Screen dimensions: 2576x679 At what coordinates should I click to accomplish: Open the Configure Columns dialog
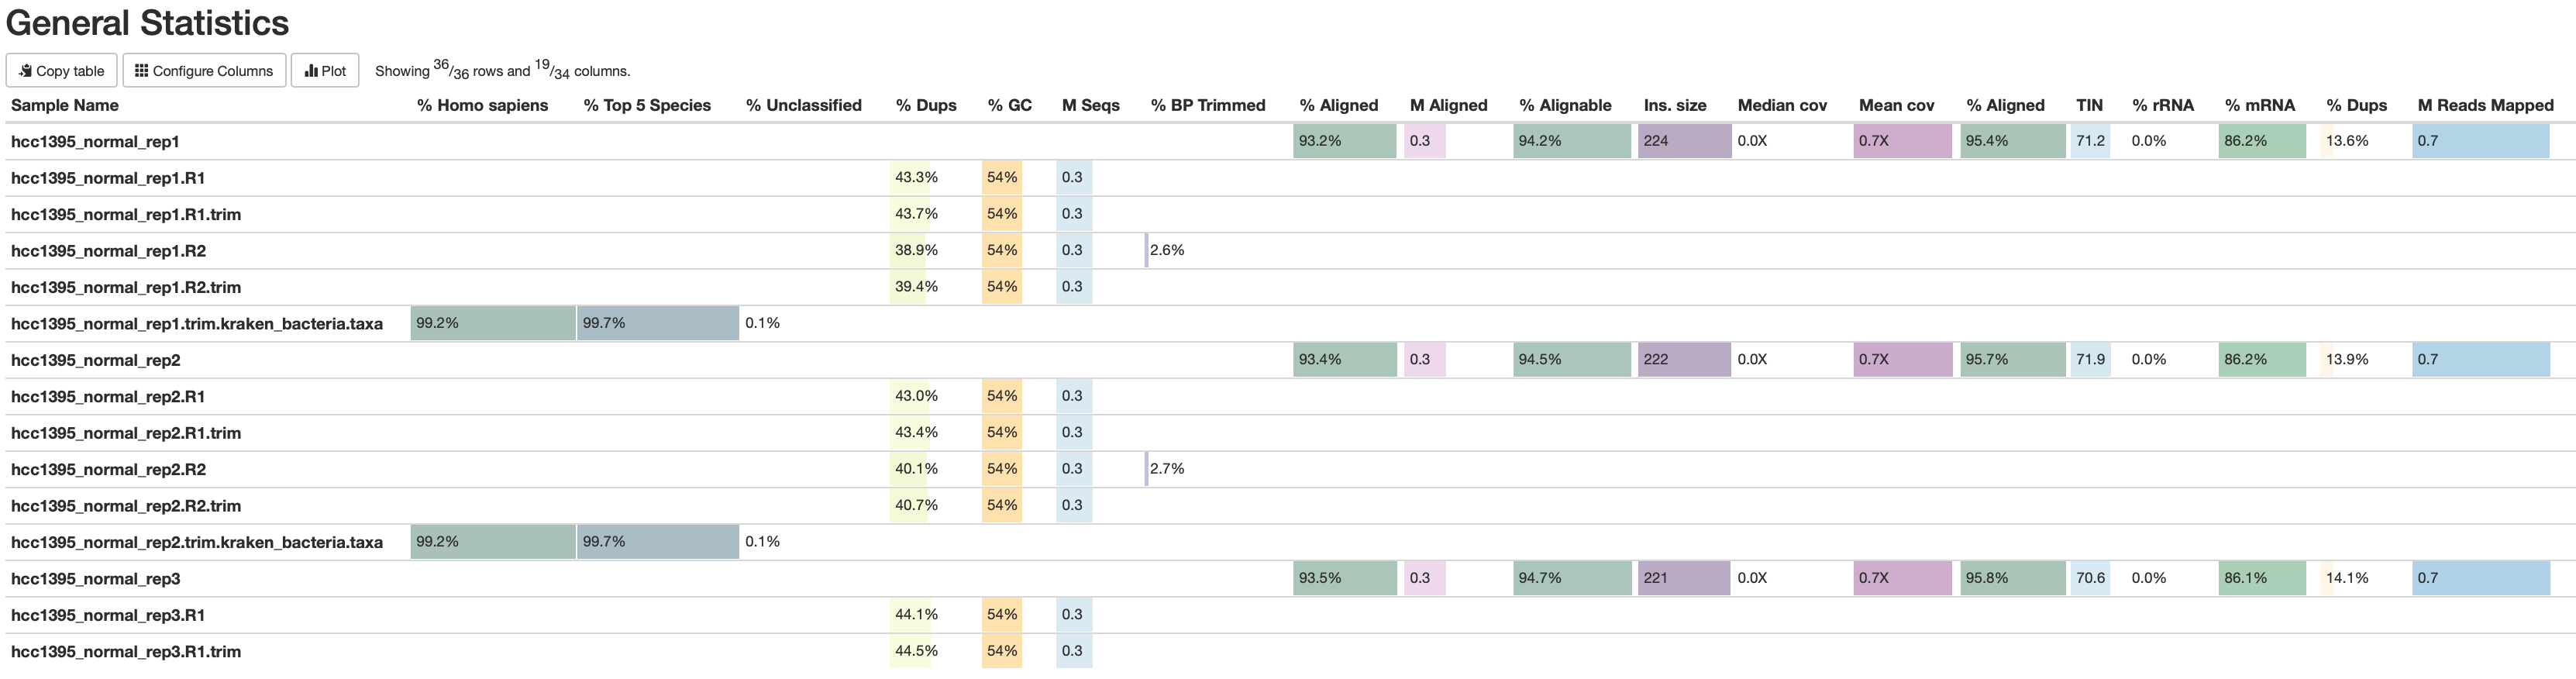pyautogui.click(x=204, y=71)
